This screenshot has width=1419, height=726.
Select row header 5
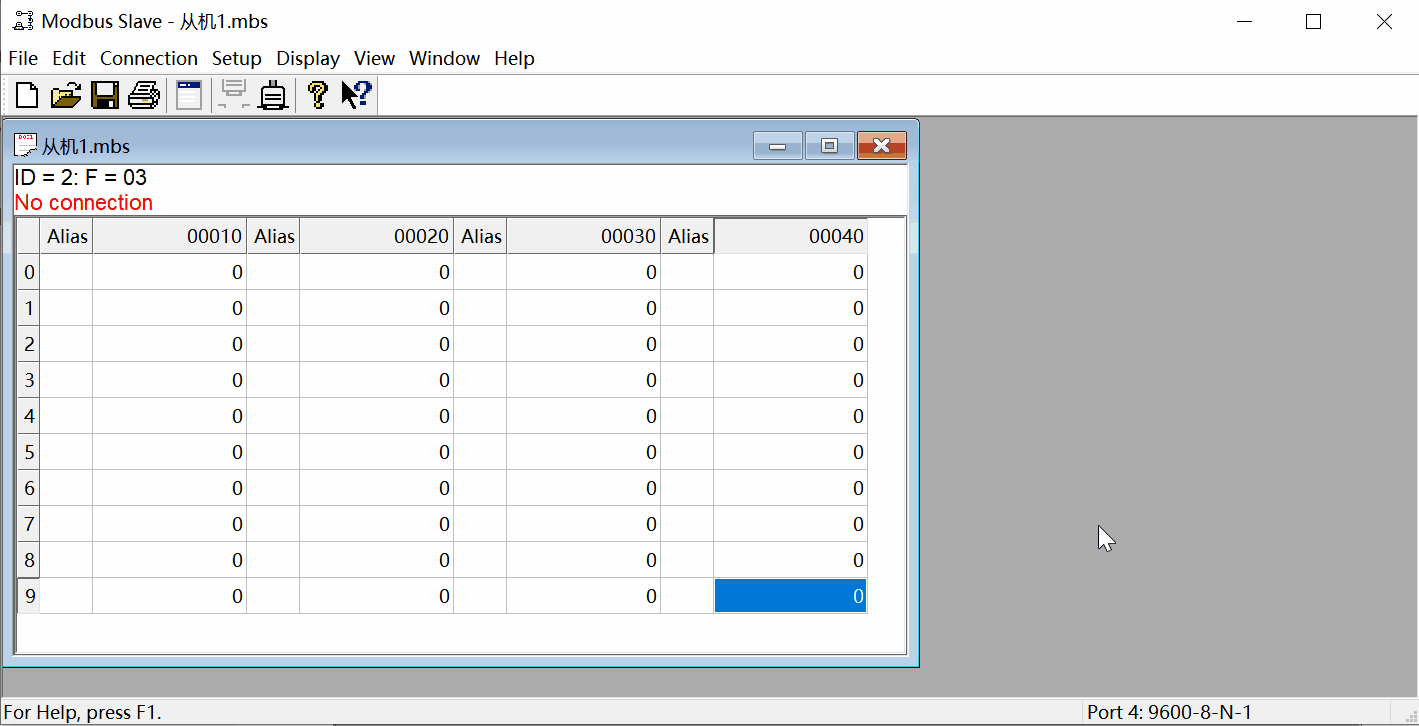[29, 452]
